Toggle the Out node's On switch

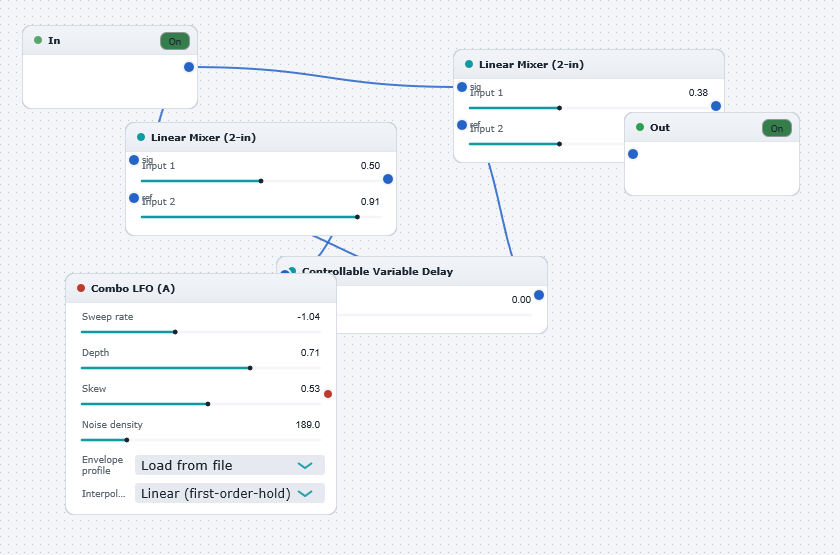tap(776, 128)
